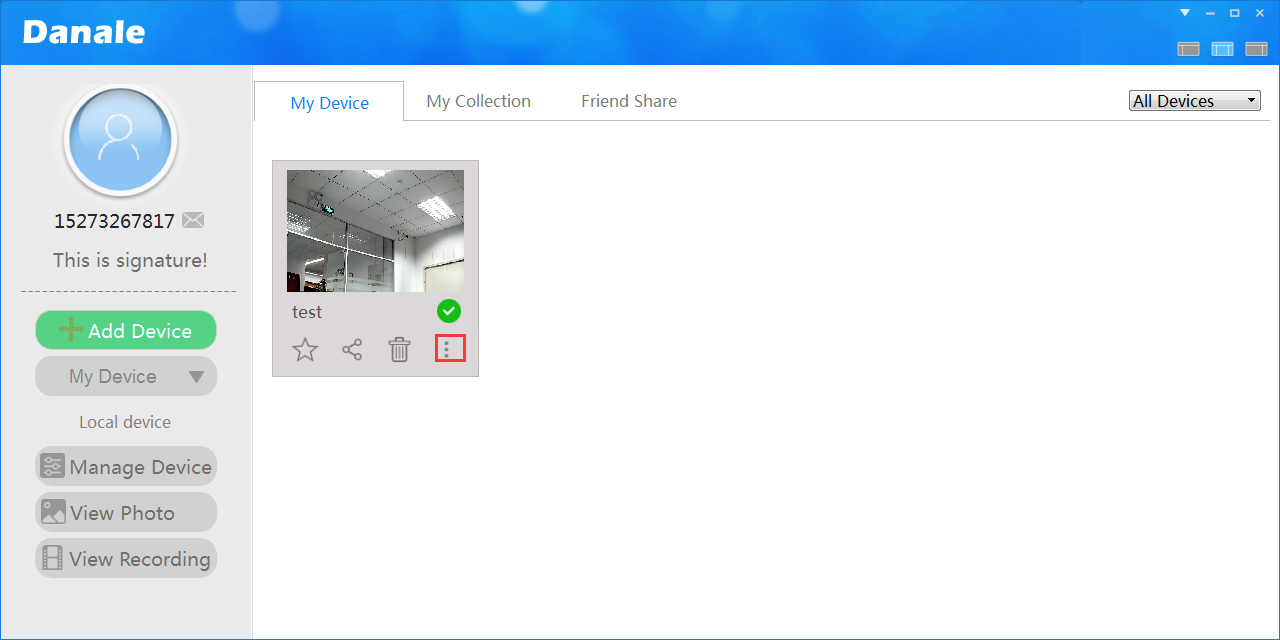
Task: Click the green online status checkmark
Action: 449,311
